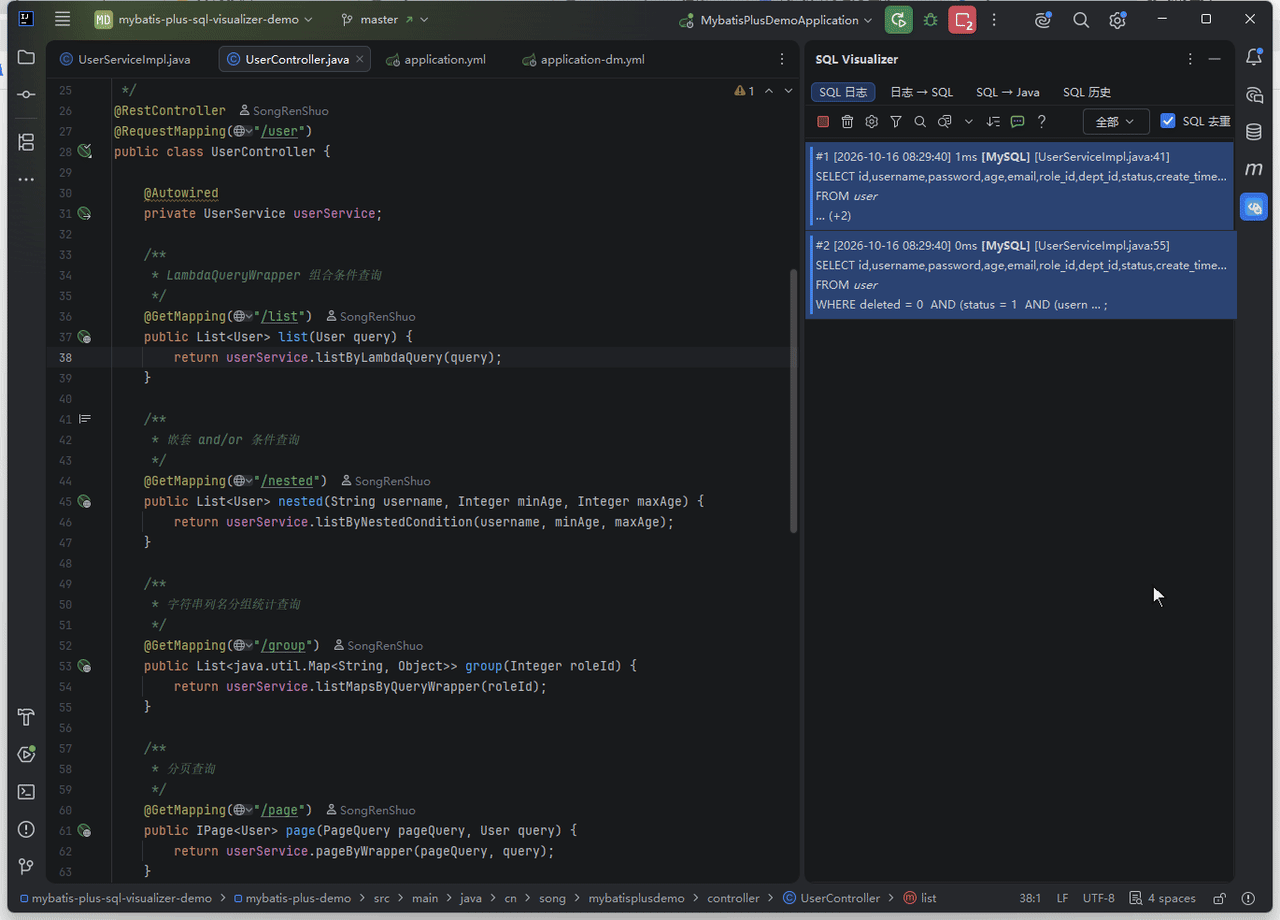Screen dimensions: 1280x920
Task: Clear SQL logs with trash icon
Action: pyautogui.click(x=847, y=122)
